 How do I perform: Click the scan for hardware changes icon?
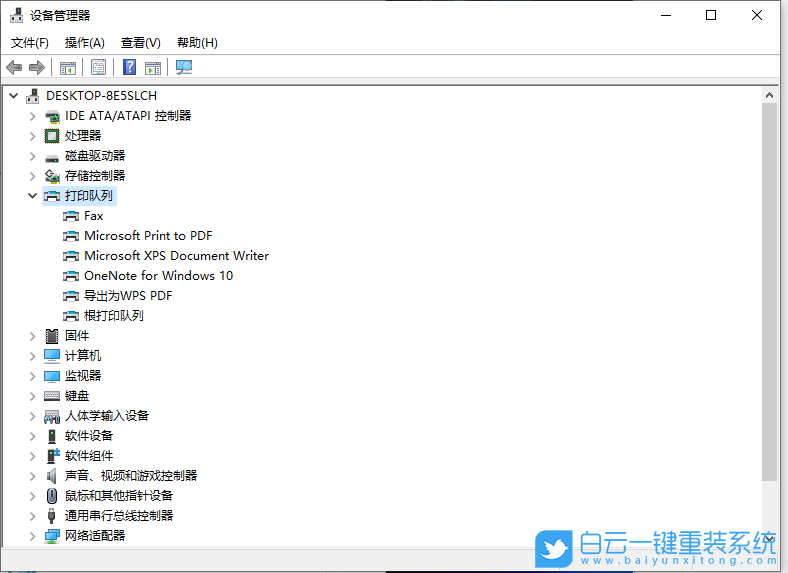pos(184,67)
